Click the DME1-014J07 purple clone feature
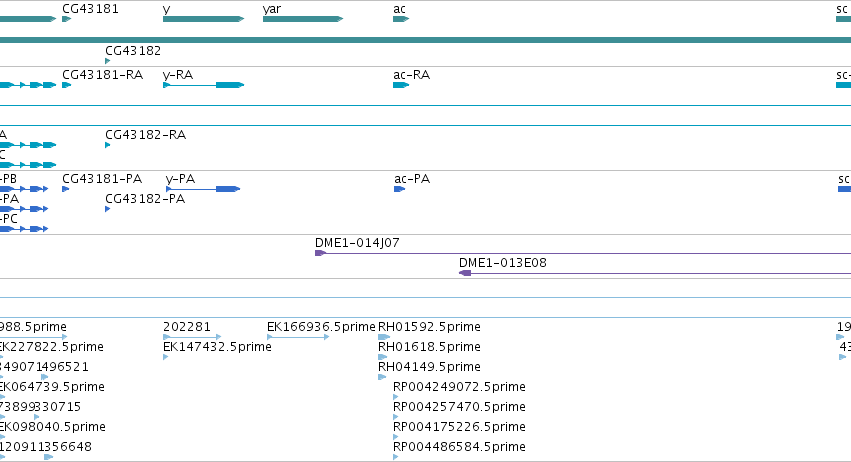The image size is (851, 462). [583, 253]
